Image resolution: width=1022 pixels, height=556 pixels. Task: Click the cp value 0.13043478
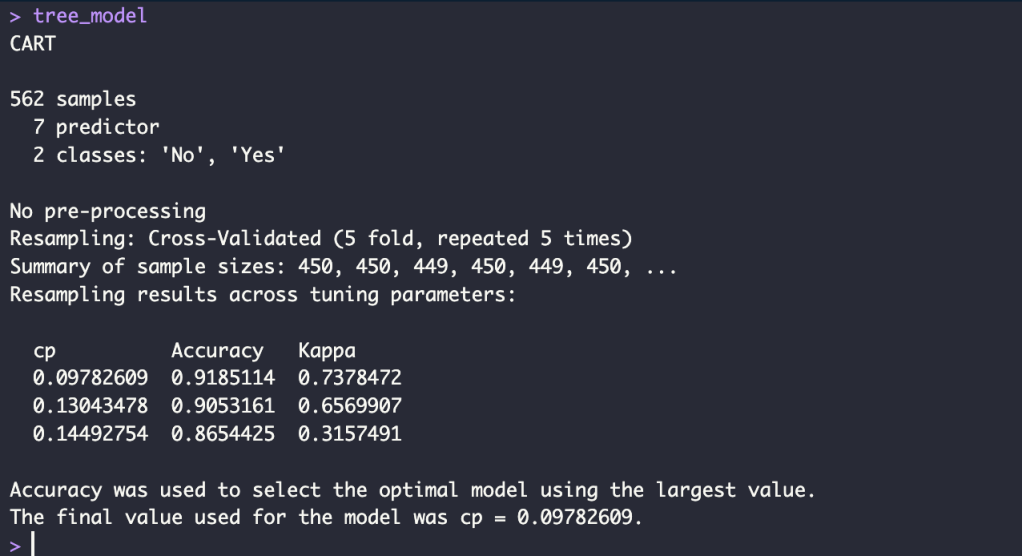90,406
